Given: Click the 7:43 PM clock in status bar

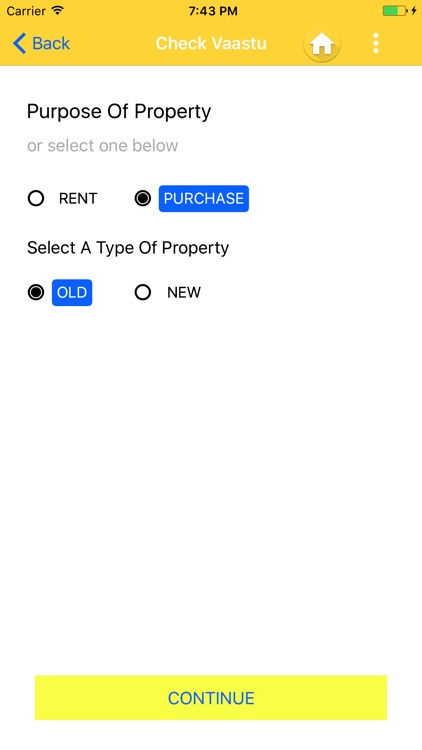Looking at the screenshot, I should tap(213, 11).
